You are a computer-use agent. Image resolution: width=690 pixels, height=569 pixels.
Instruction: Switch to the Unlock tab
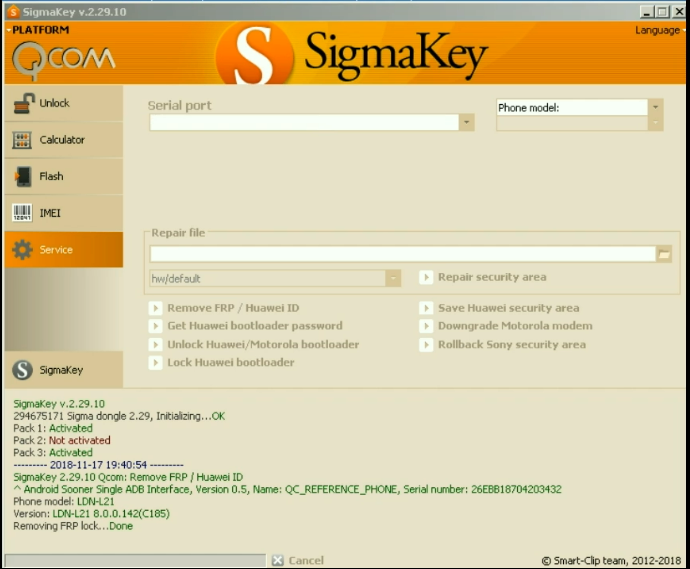64,103
